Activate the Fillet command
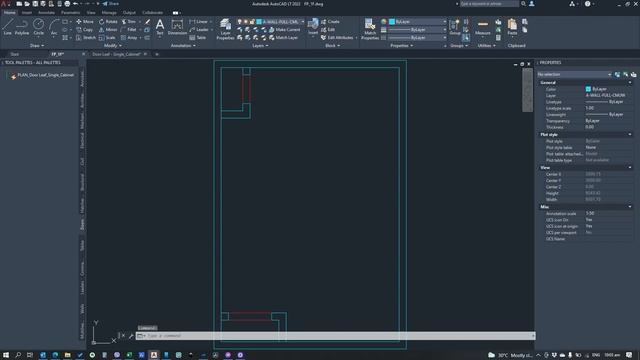The height and width of the screenshot is (360, 640). point(129,30)
